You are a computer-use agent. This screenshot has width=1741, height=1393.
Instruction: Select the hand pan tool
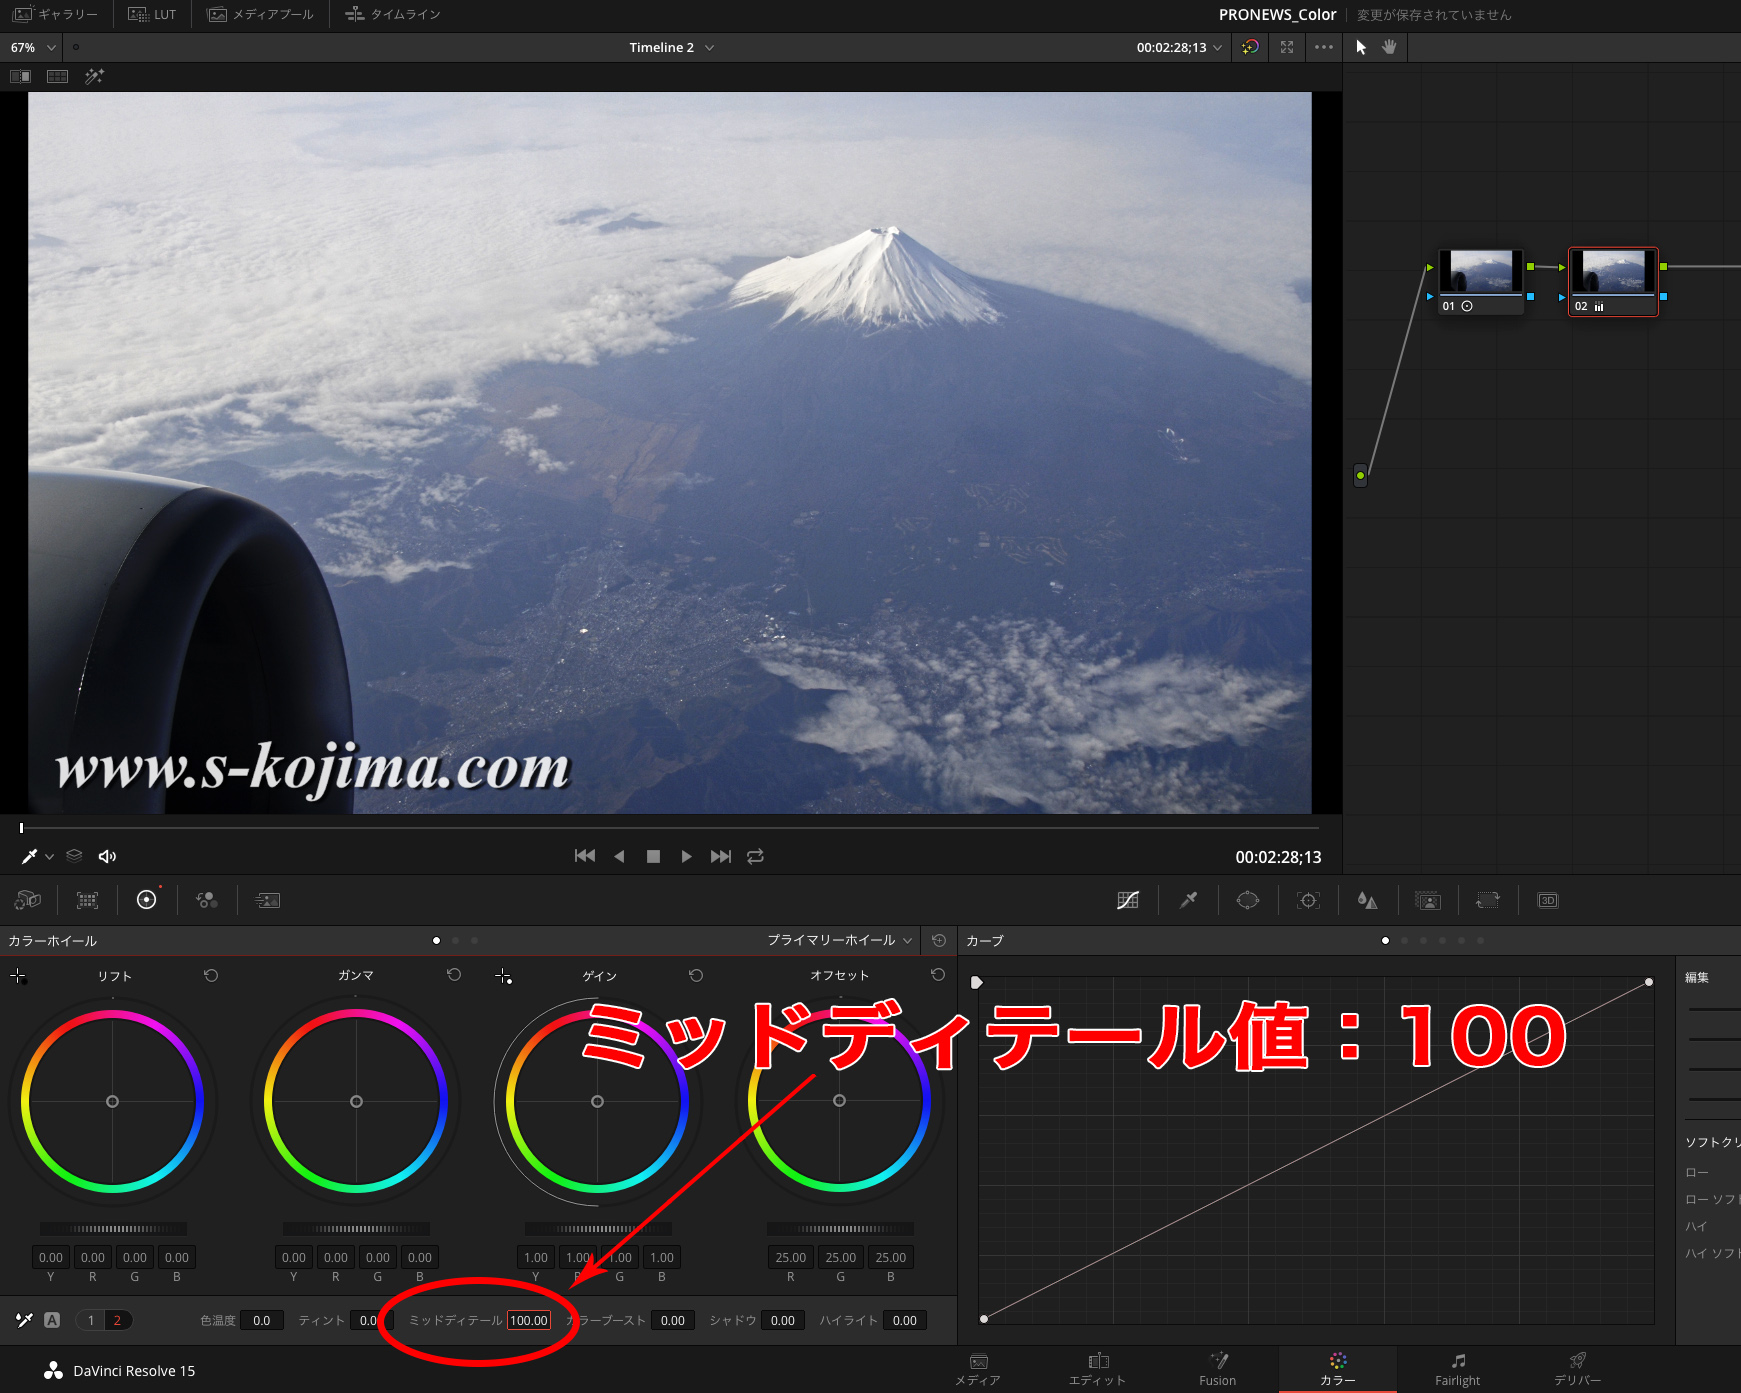pos(1389,47)
